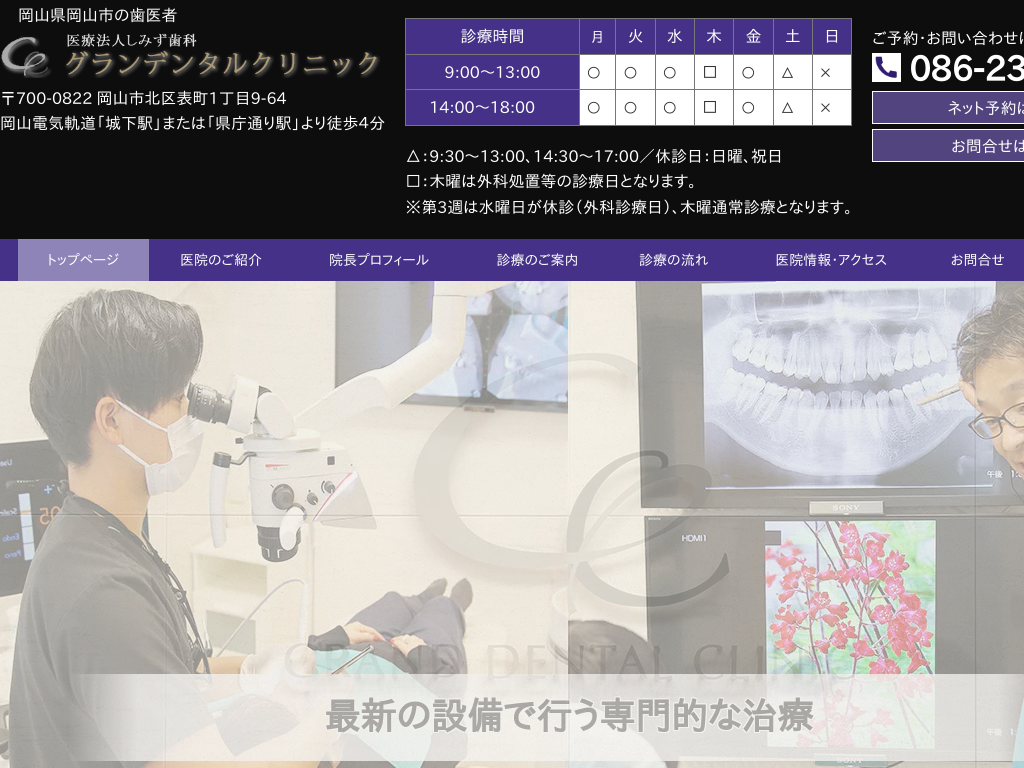The height and width of the screenshot is (768, 1024).
Task: Click お問合せ in the navigation bar
Action: pyautogui.click(x=977, y=260)
